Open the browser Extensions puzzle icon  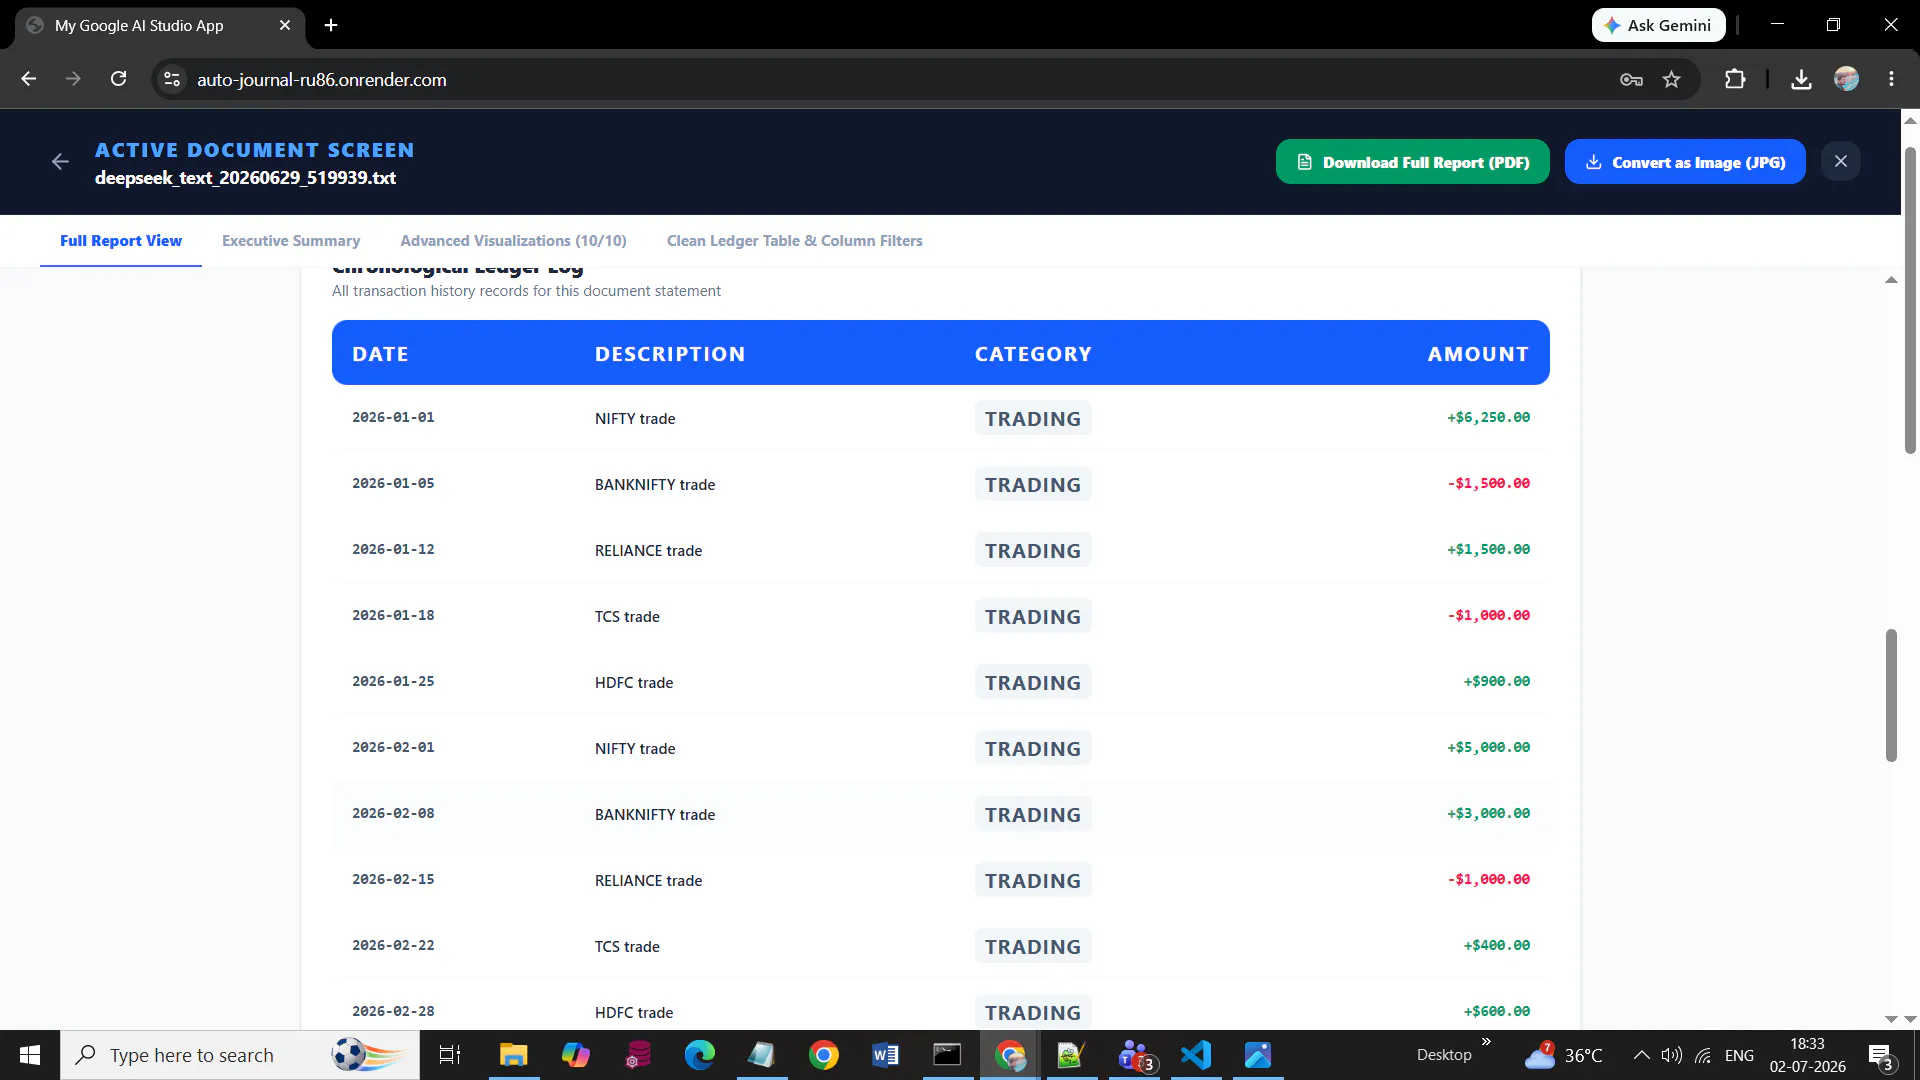(x=1735, y=80)
